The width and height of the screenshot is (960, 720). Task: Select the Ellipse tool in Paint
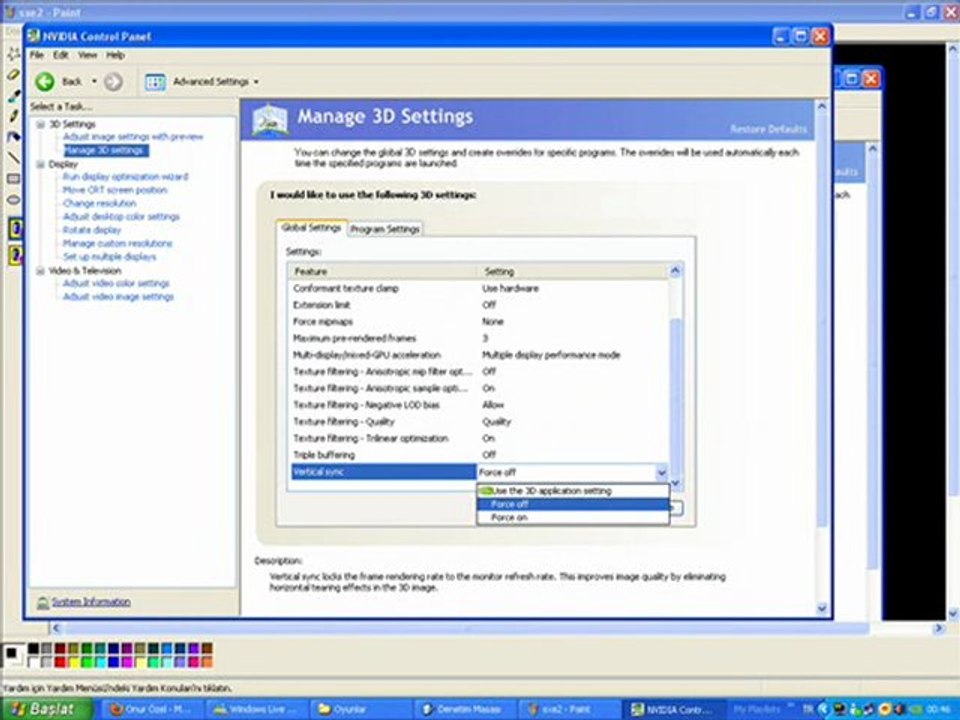tap(13, 200)
